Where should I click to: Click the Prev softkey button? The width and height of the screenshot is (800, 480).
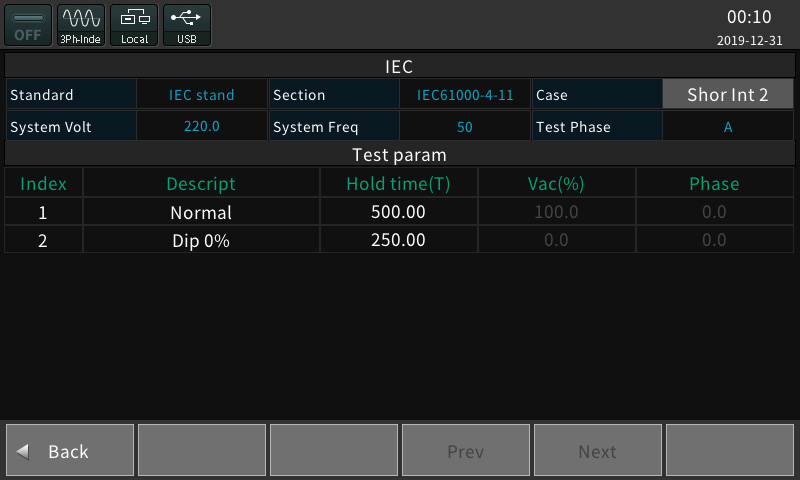click(466, 450)
